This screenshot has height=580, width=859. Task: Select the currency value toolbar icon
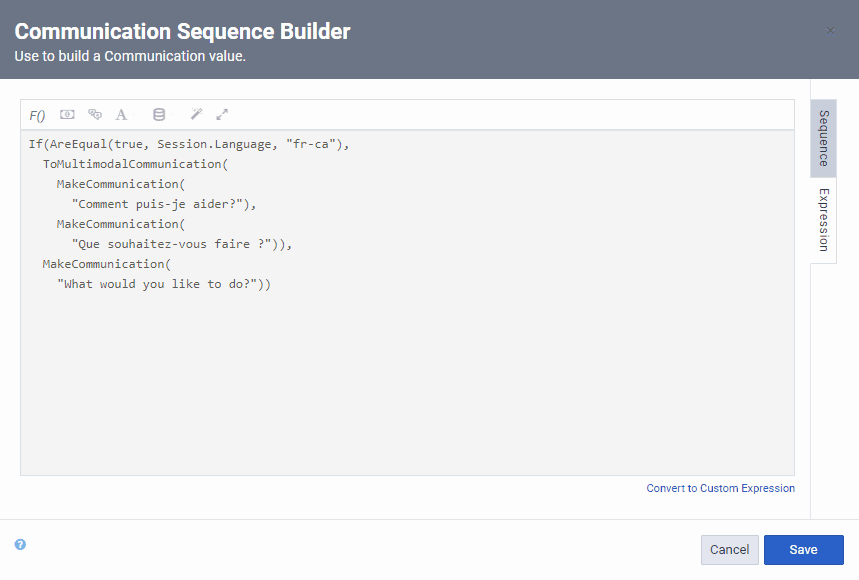click(67, 114)
